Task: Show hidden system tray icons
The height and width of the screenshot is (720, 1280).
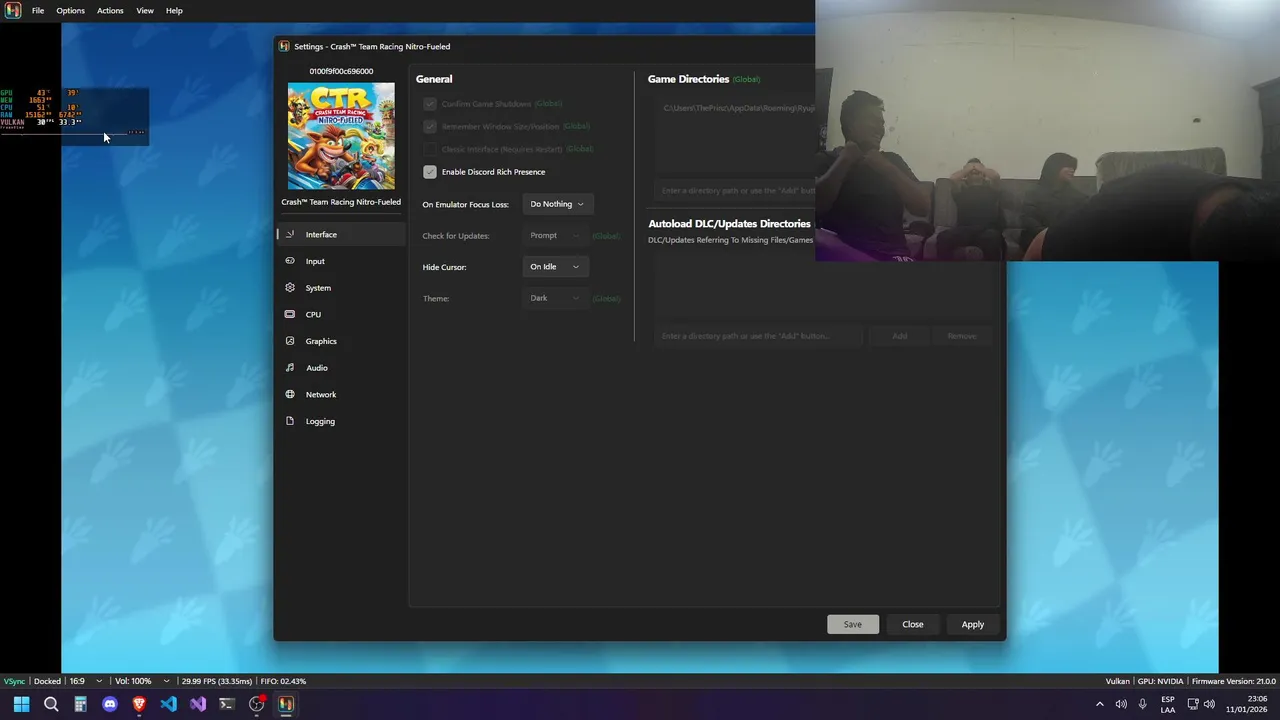Action: (x=1100, y=704)
